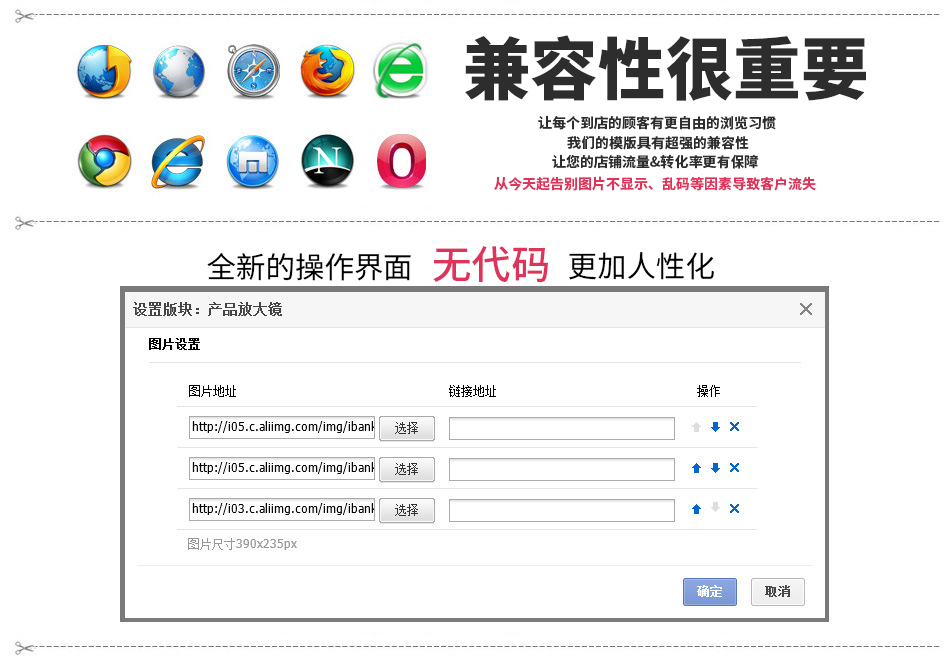The image size is (950, 671).
Task: Click the red 从今天起告别图片不显示 line
Action: tap(654, 183)
